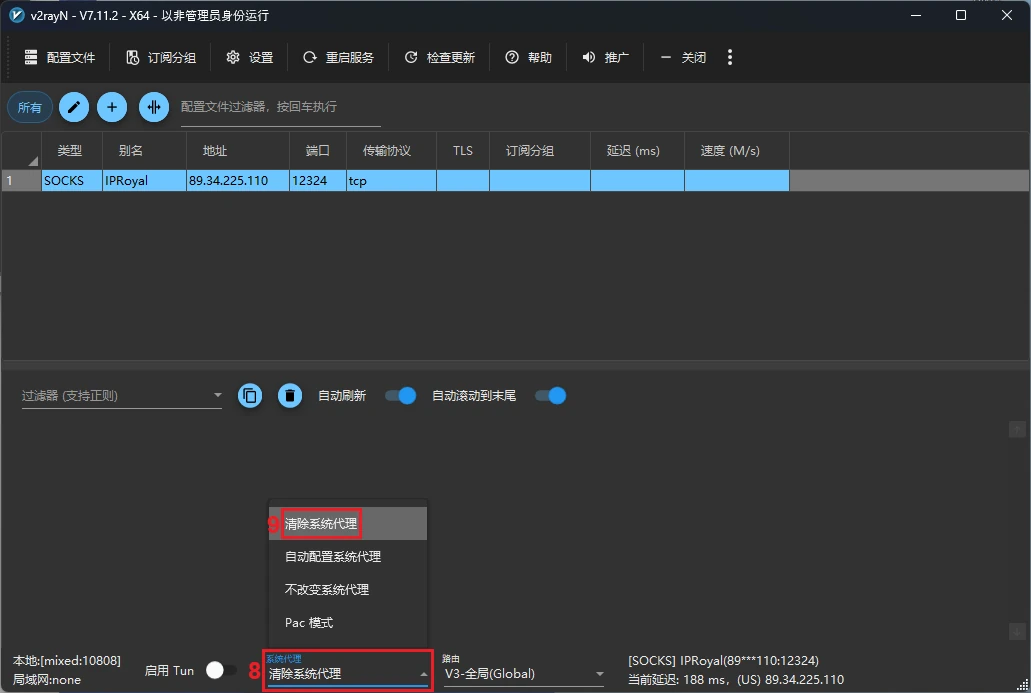1031x693 pixels.
Task: Select 自动配置系统代理 from the list
Action: click(333, 556)
